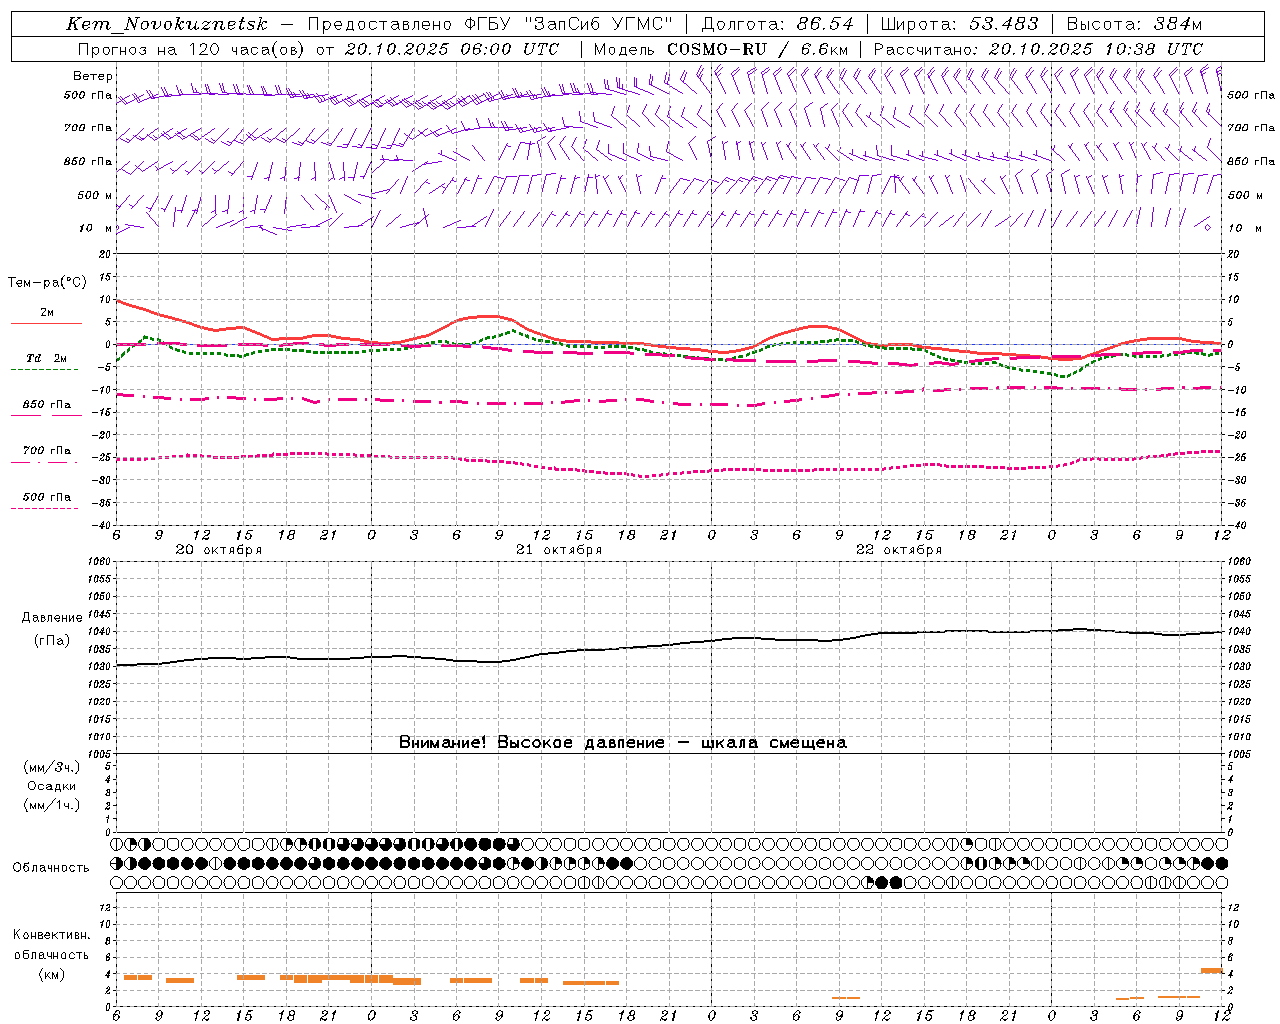The image size is (1280, 1024).
Task: Click the '22 октября' date label
Action: (899, 550)
